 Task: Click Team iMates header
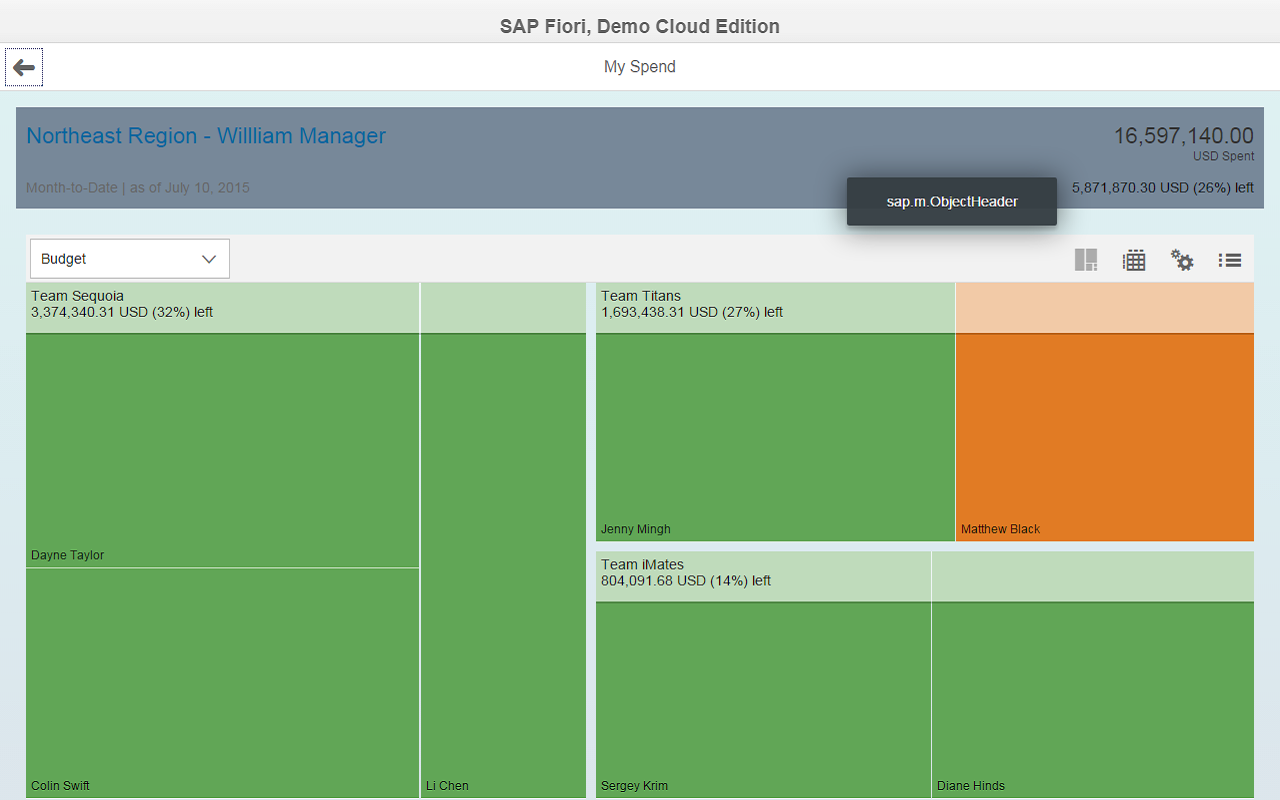click(x=643, y=565)
